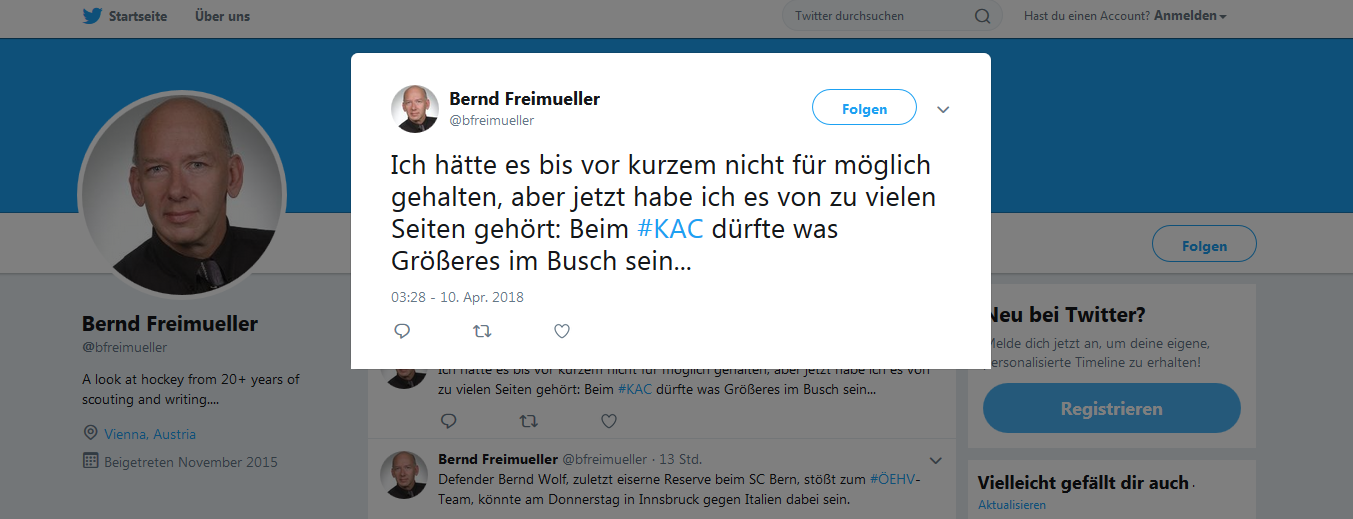Screen dimensions: 1353x519
Task: Open the #KAC hashtag in the popup
Action: point(670,229)
